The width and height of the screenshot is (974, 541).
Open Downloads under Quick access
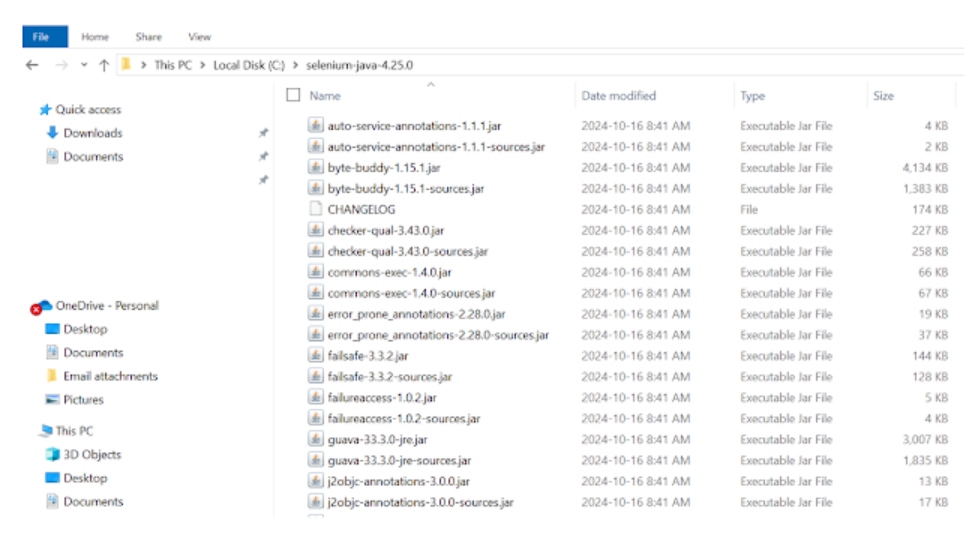click(93, 133)
